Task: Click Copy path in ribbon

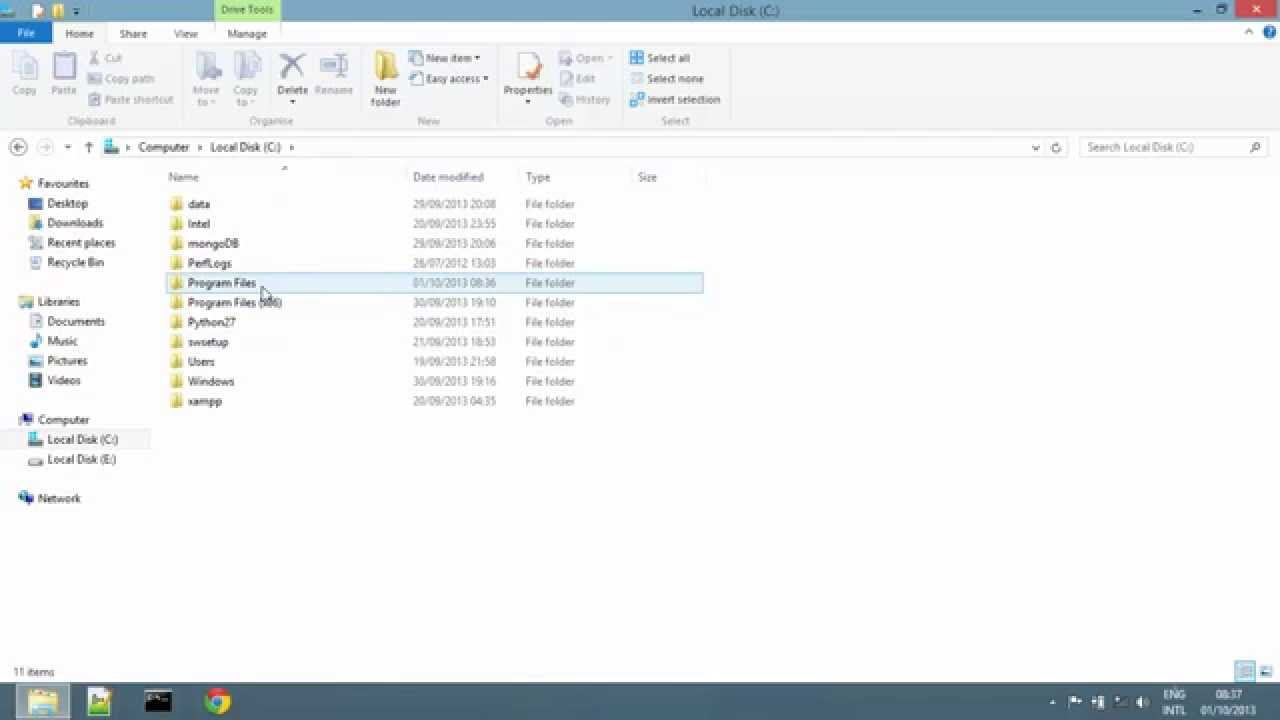Action: [121, 79]
